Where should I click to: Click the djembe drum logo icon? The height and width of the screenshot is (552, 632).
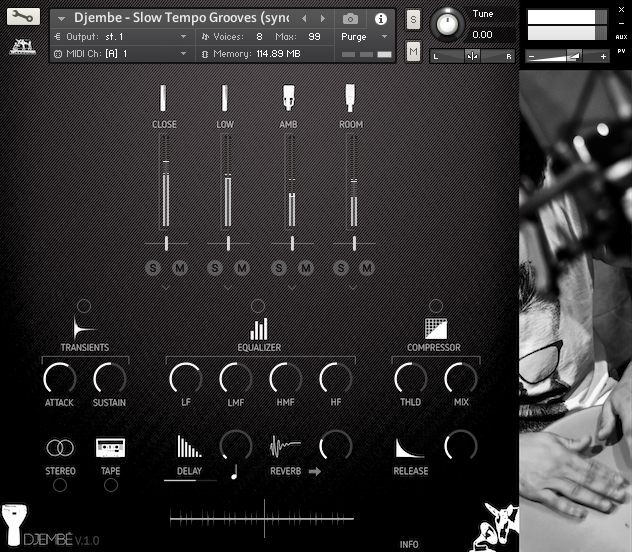tap(14, 523)
